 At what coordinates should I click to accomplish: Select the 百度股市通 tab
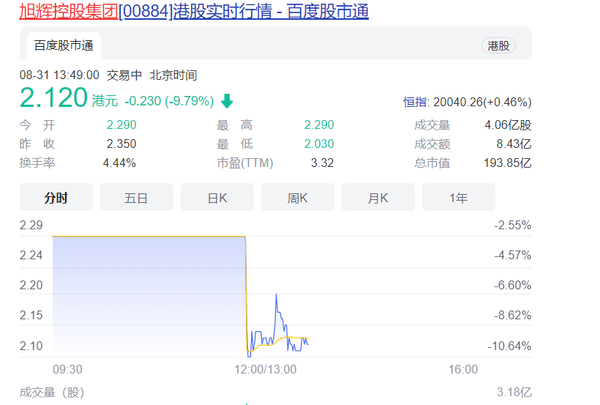(64, 46)
